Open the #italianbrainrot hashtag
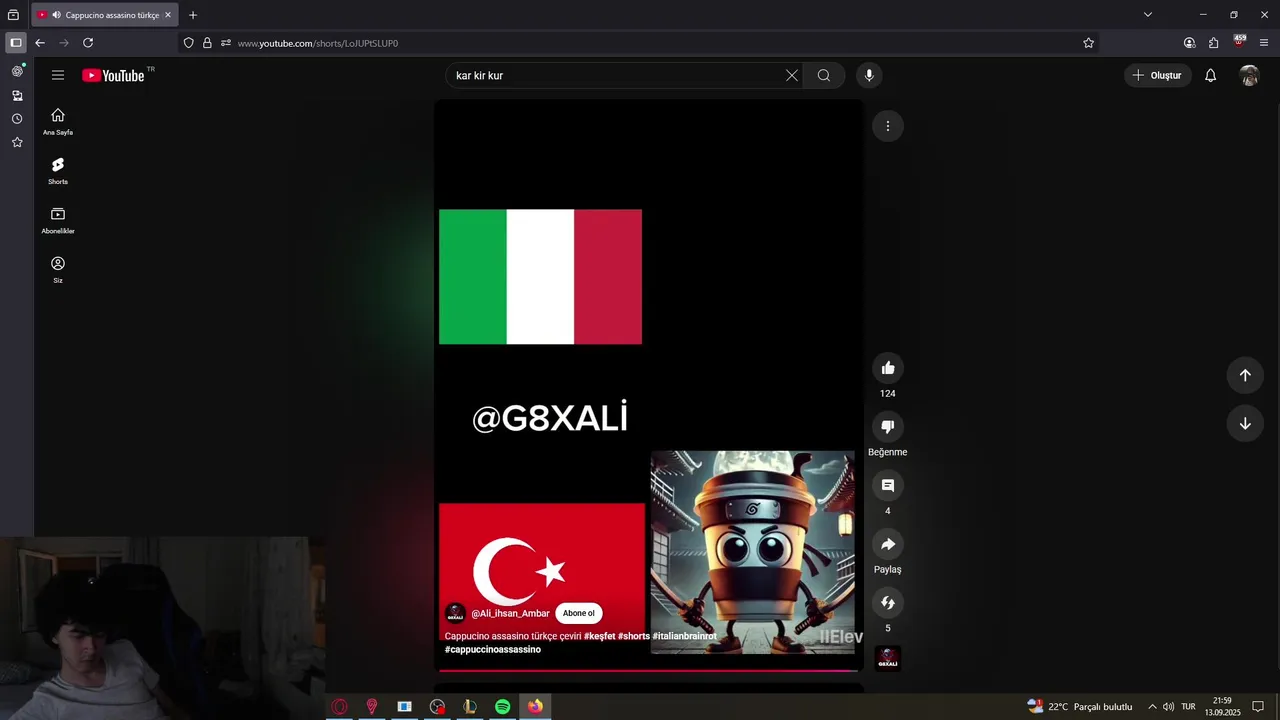Image resolution: width=1280 pixels, height=720 pixels. point(684,636)
